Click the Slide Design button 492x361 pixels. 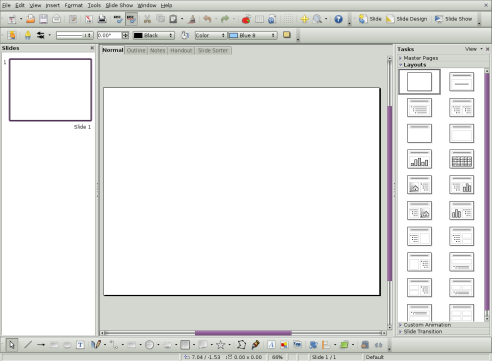coord(407,19)
